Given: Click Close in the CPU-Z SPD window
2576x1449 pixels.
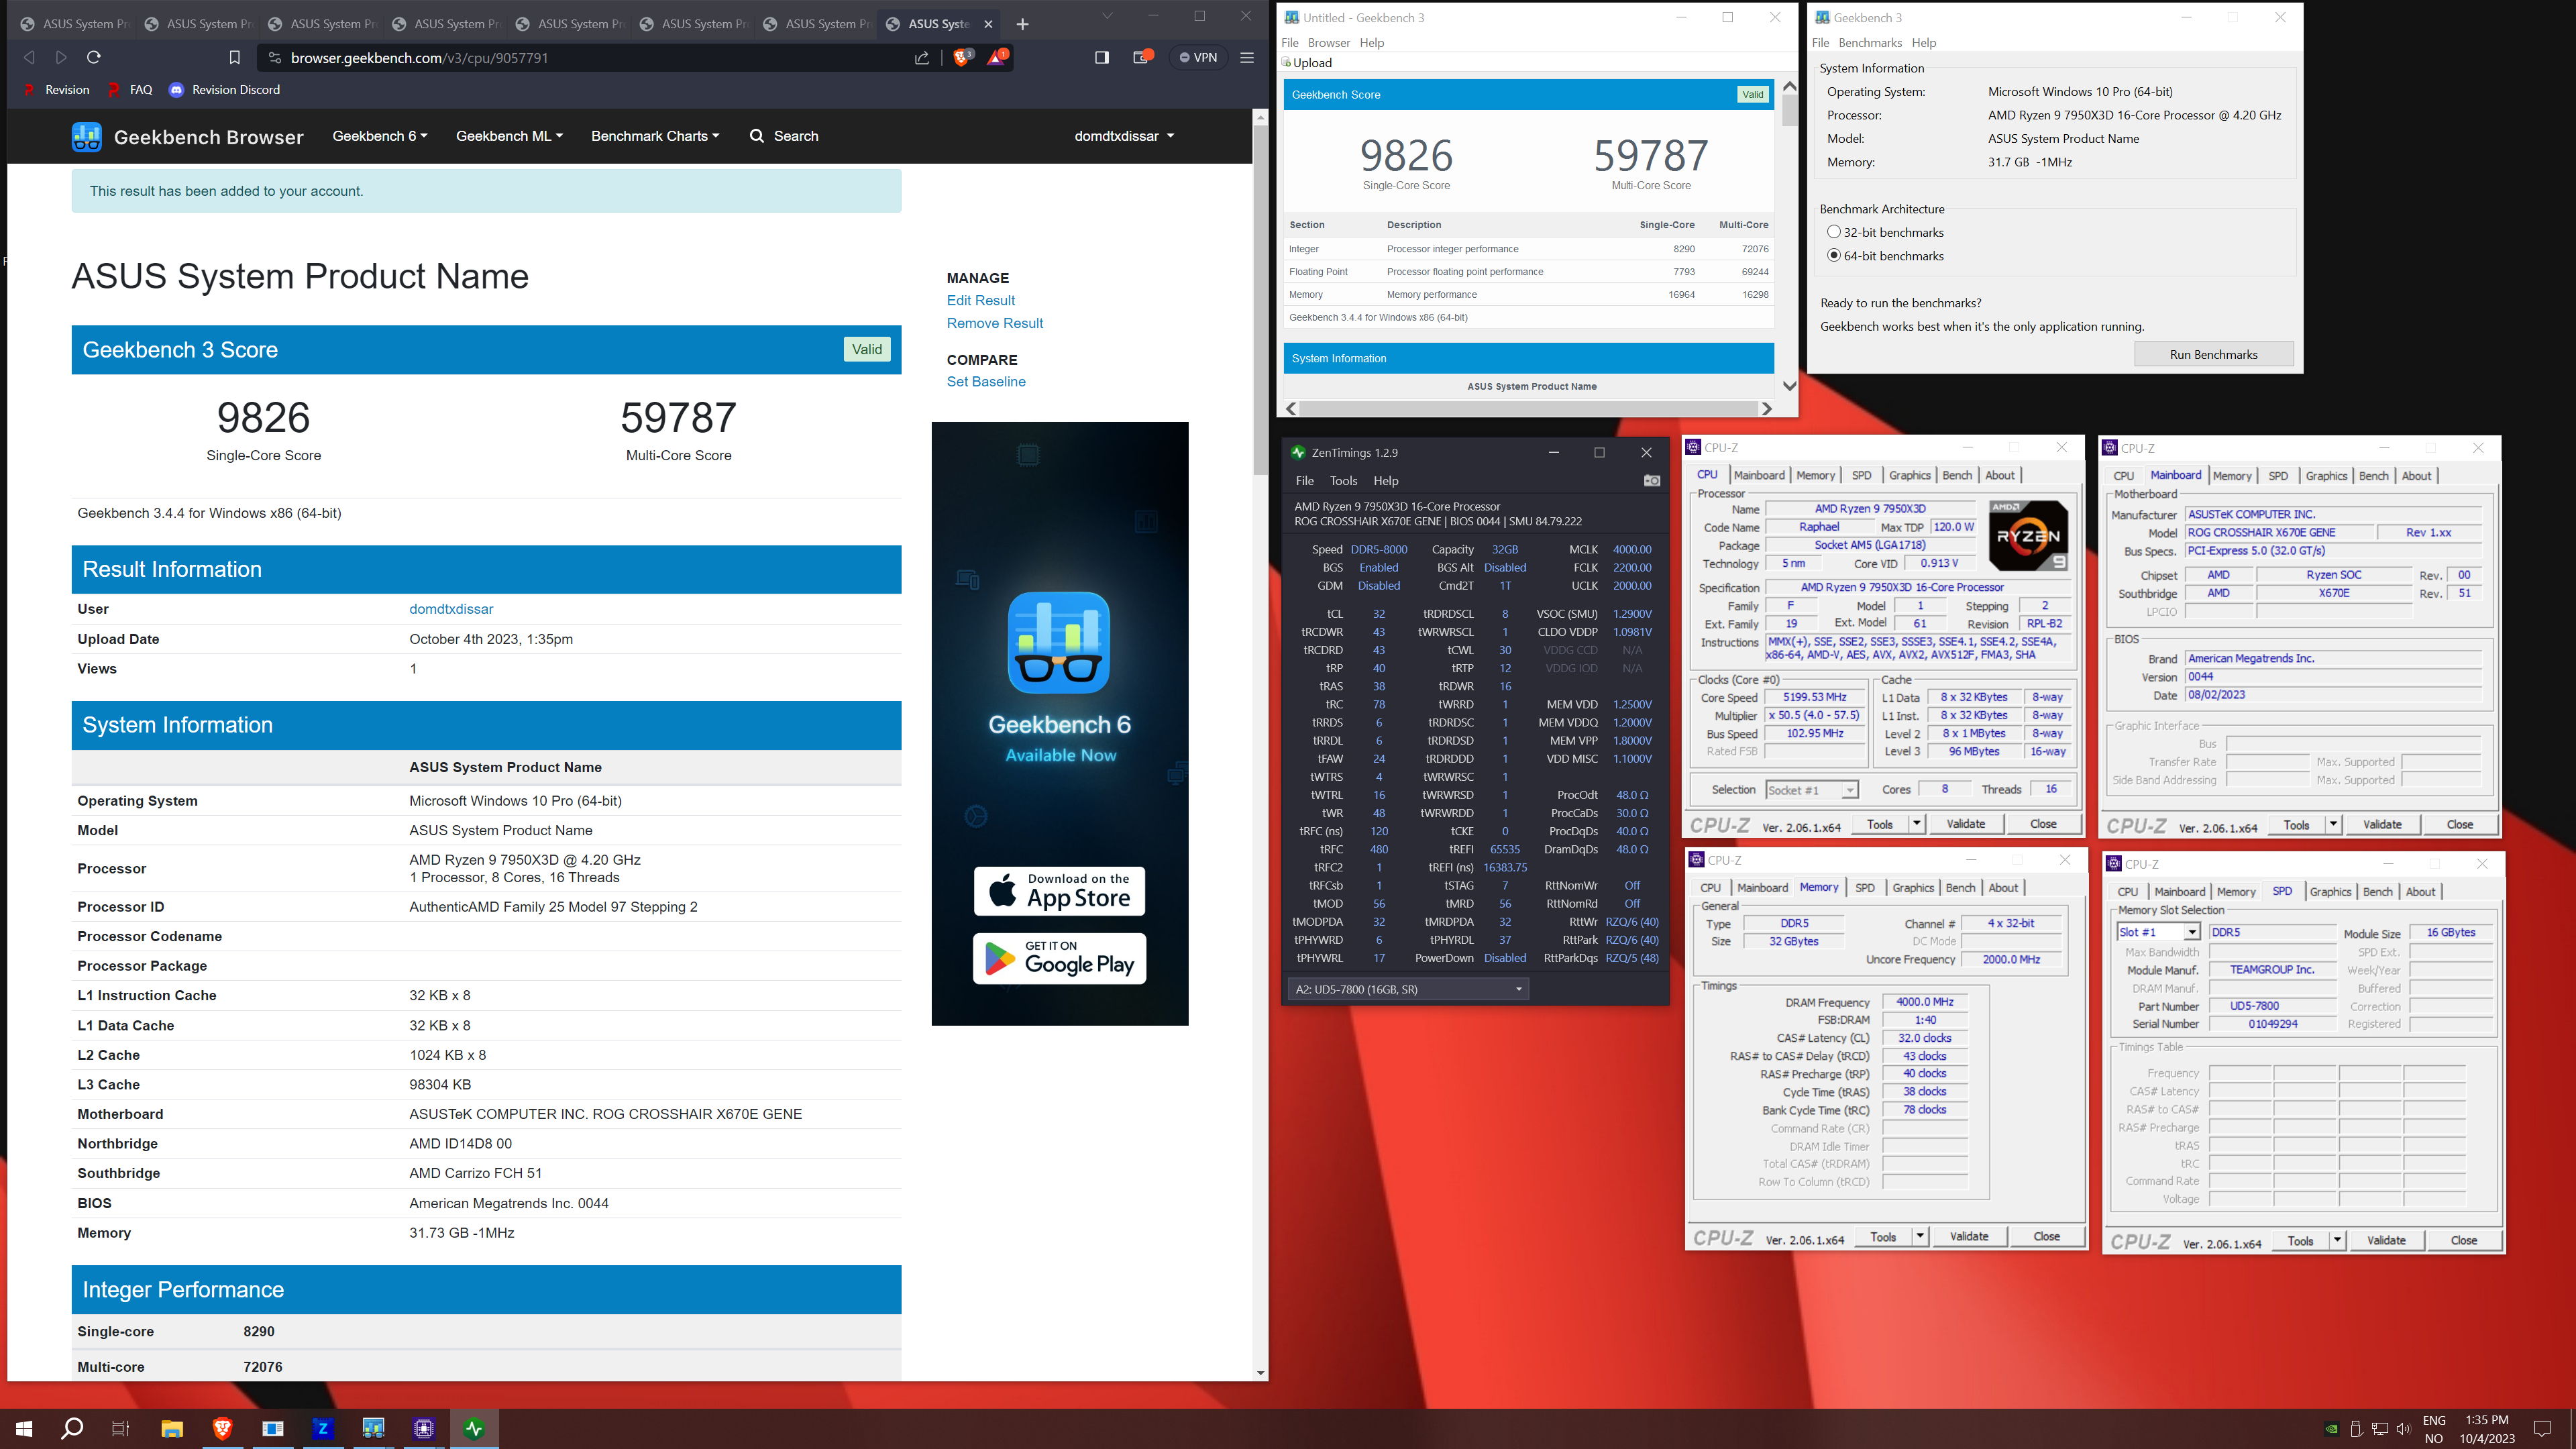Looking at the screenshot, I should [2463, 1240].
